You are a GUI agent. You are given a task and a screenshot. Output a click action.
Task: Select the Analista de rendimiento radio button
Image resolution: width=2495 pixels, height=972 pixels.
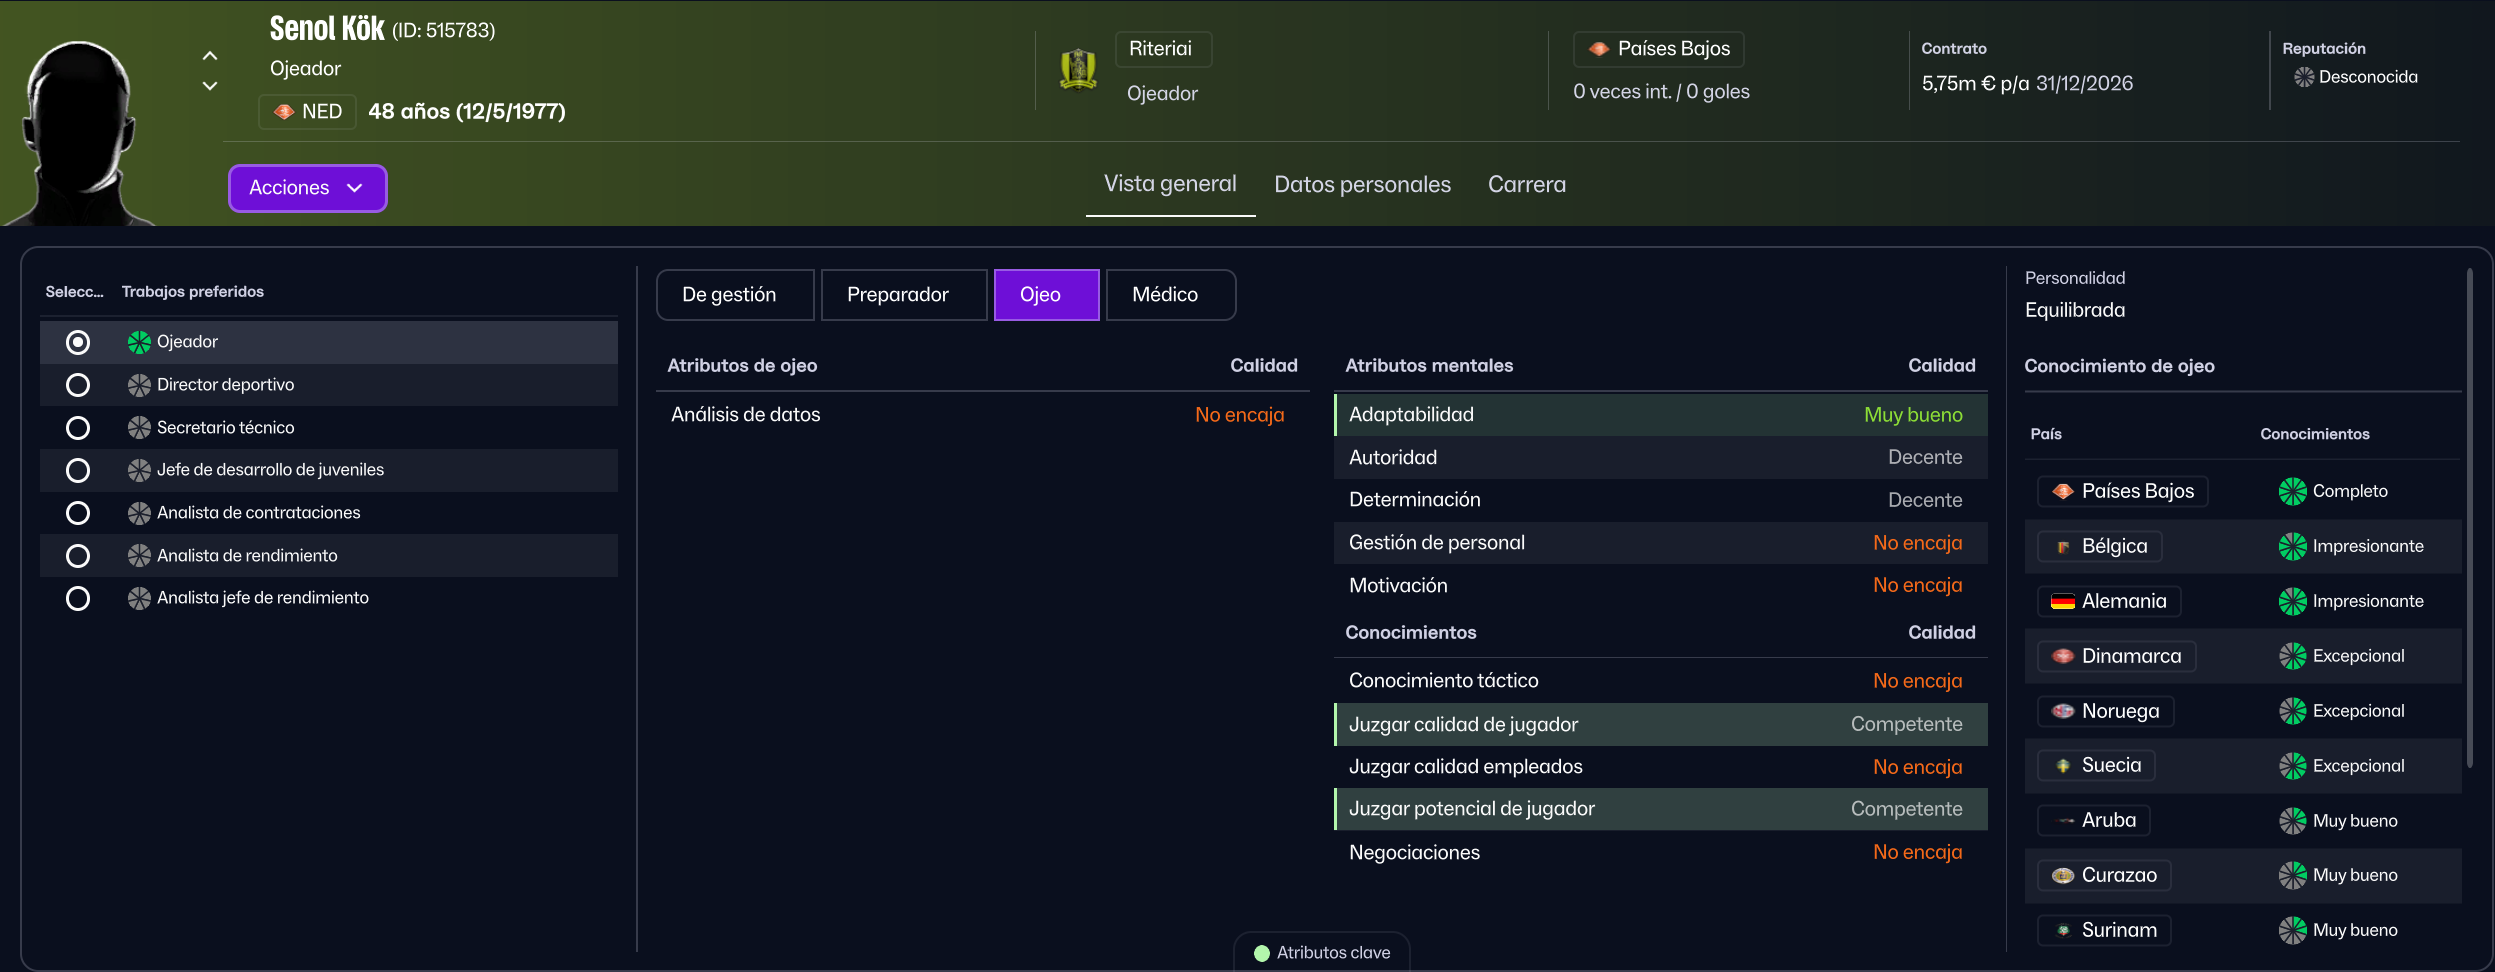coord(78,556)
